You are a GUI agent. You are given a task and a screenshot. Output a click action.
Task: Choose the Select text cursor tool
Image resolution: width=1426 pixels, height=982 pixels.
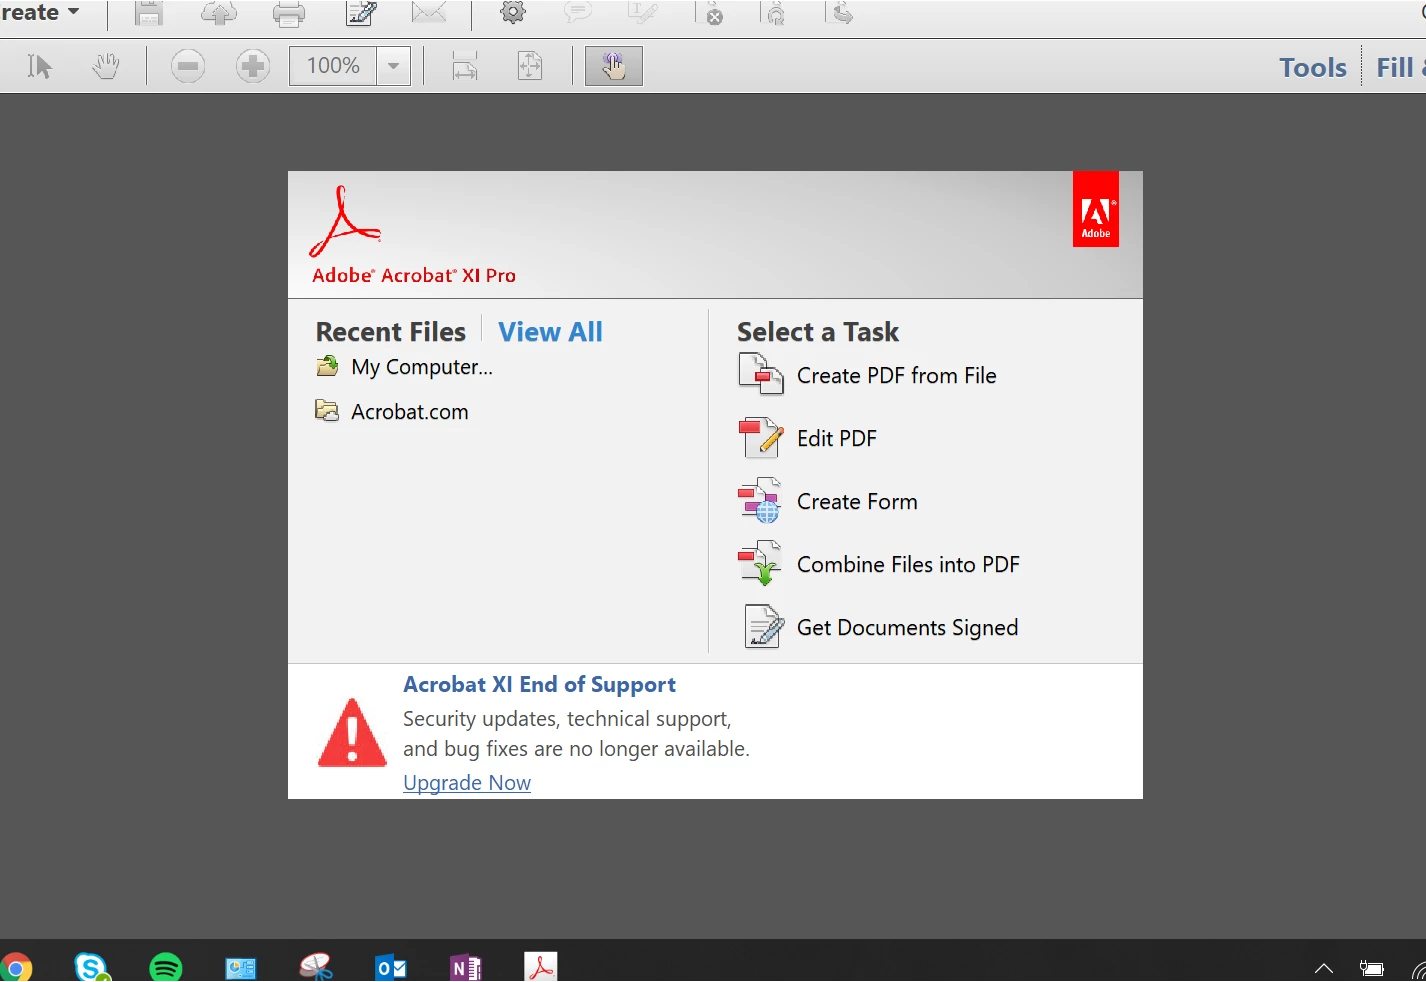40,66
